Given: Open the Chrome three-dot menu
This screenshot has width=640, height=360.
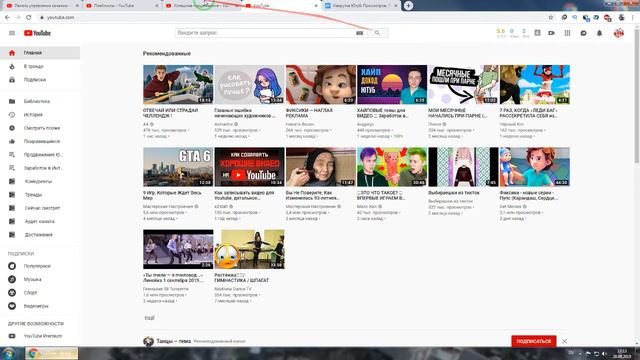Looking at the screenshot, I should tap(633, 18).
